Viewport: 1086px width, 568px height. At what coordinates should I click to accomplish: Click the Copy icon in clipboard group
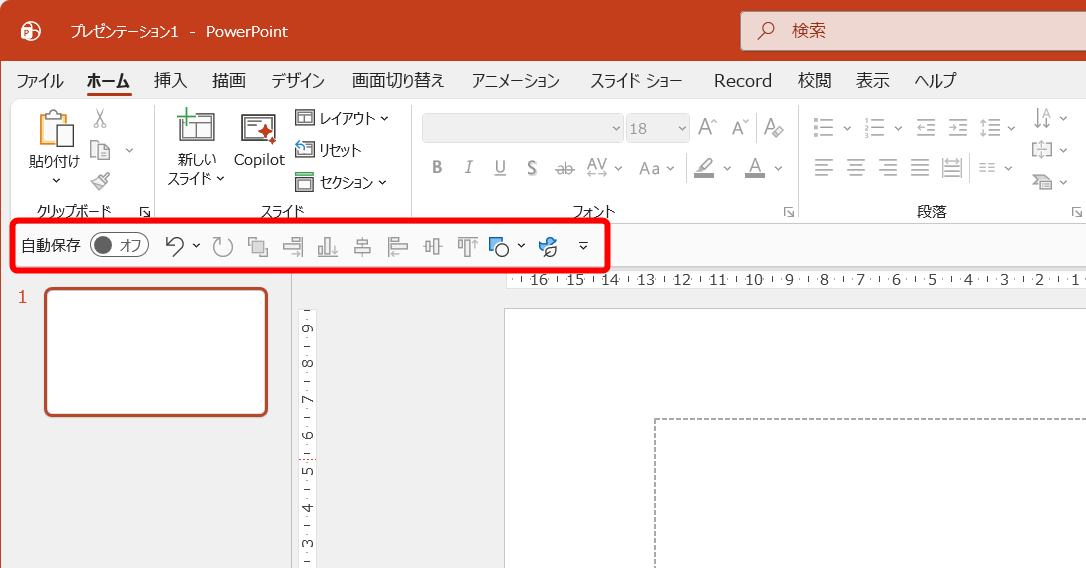coord(100,150)
